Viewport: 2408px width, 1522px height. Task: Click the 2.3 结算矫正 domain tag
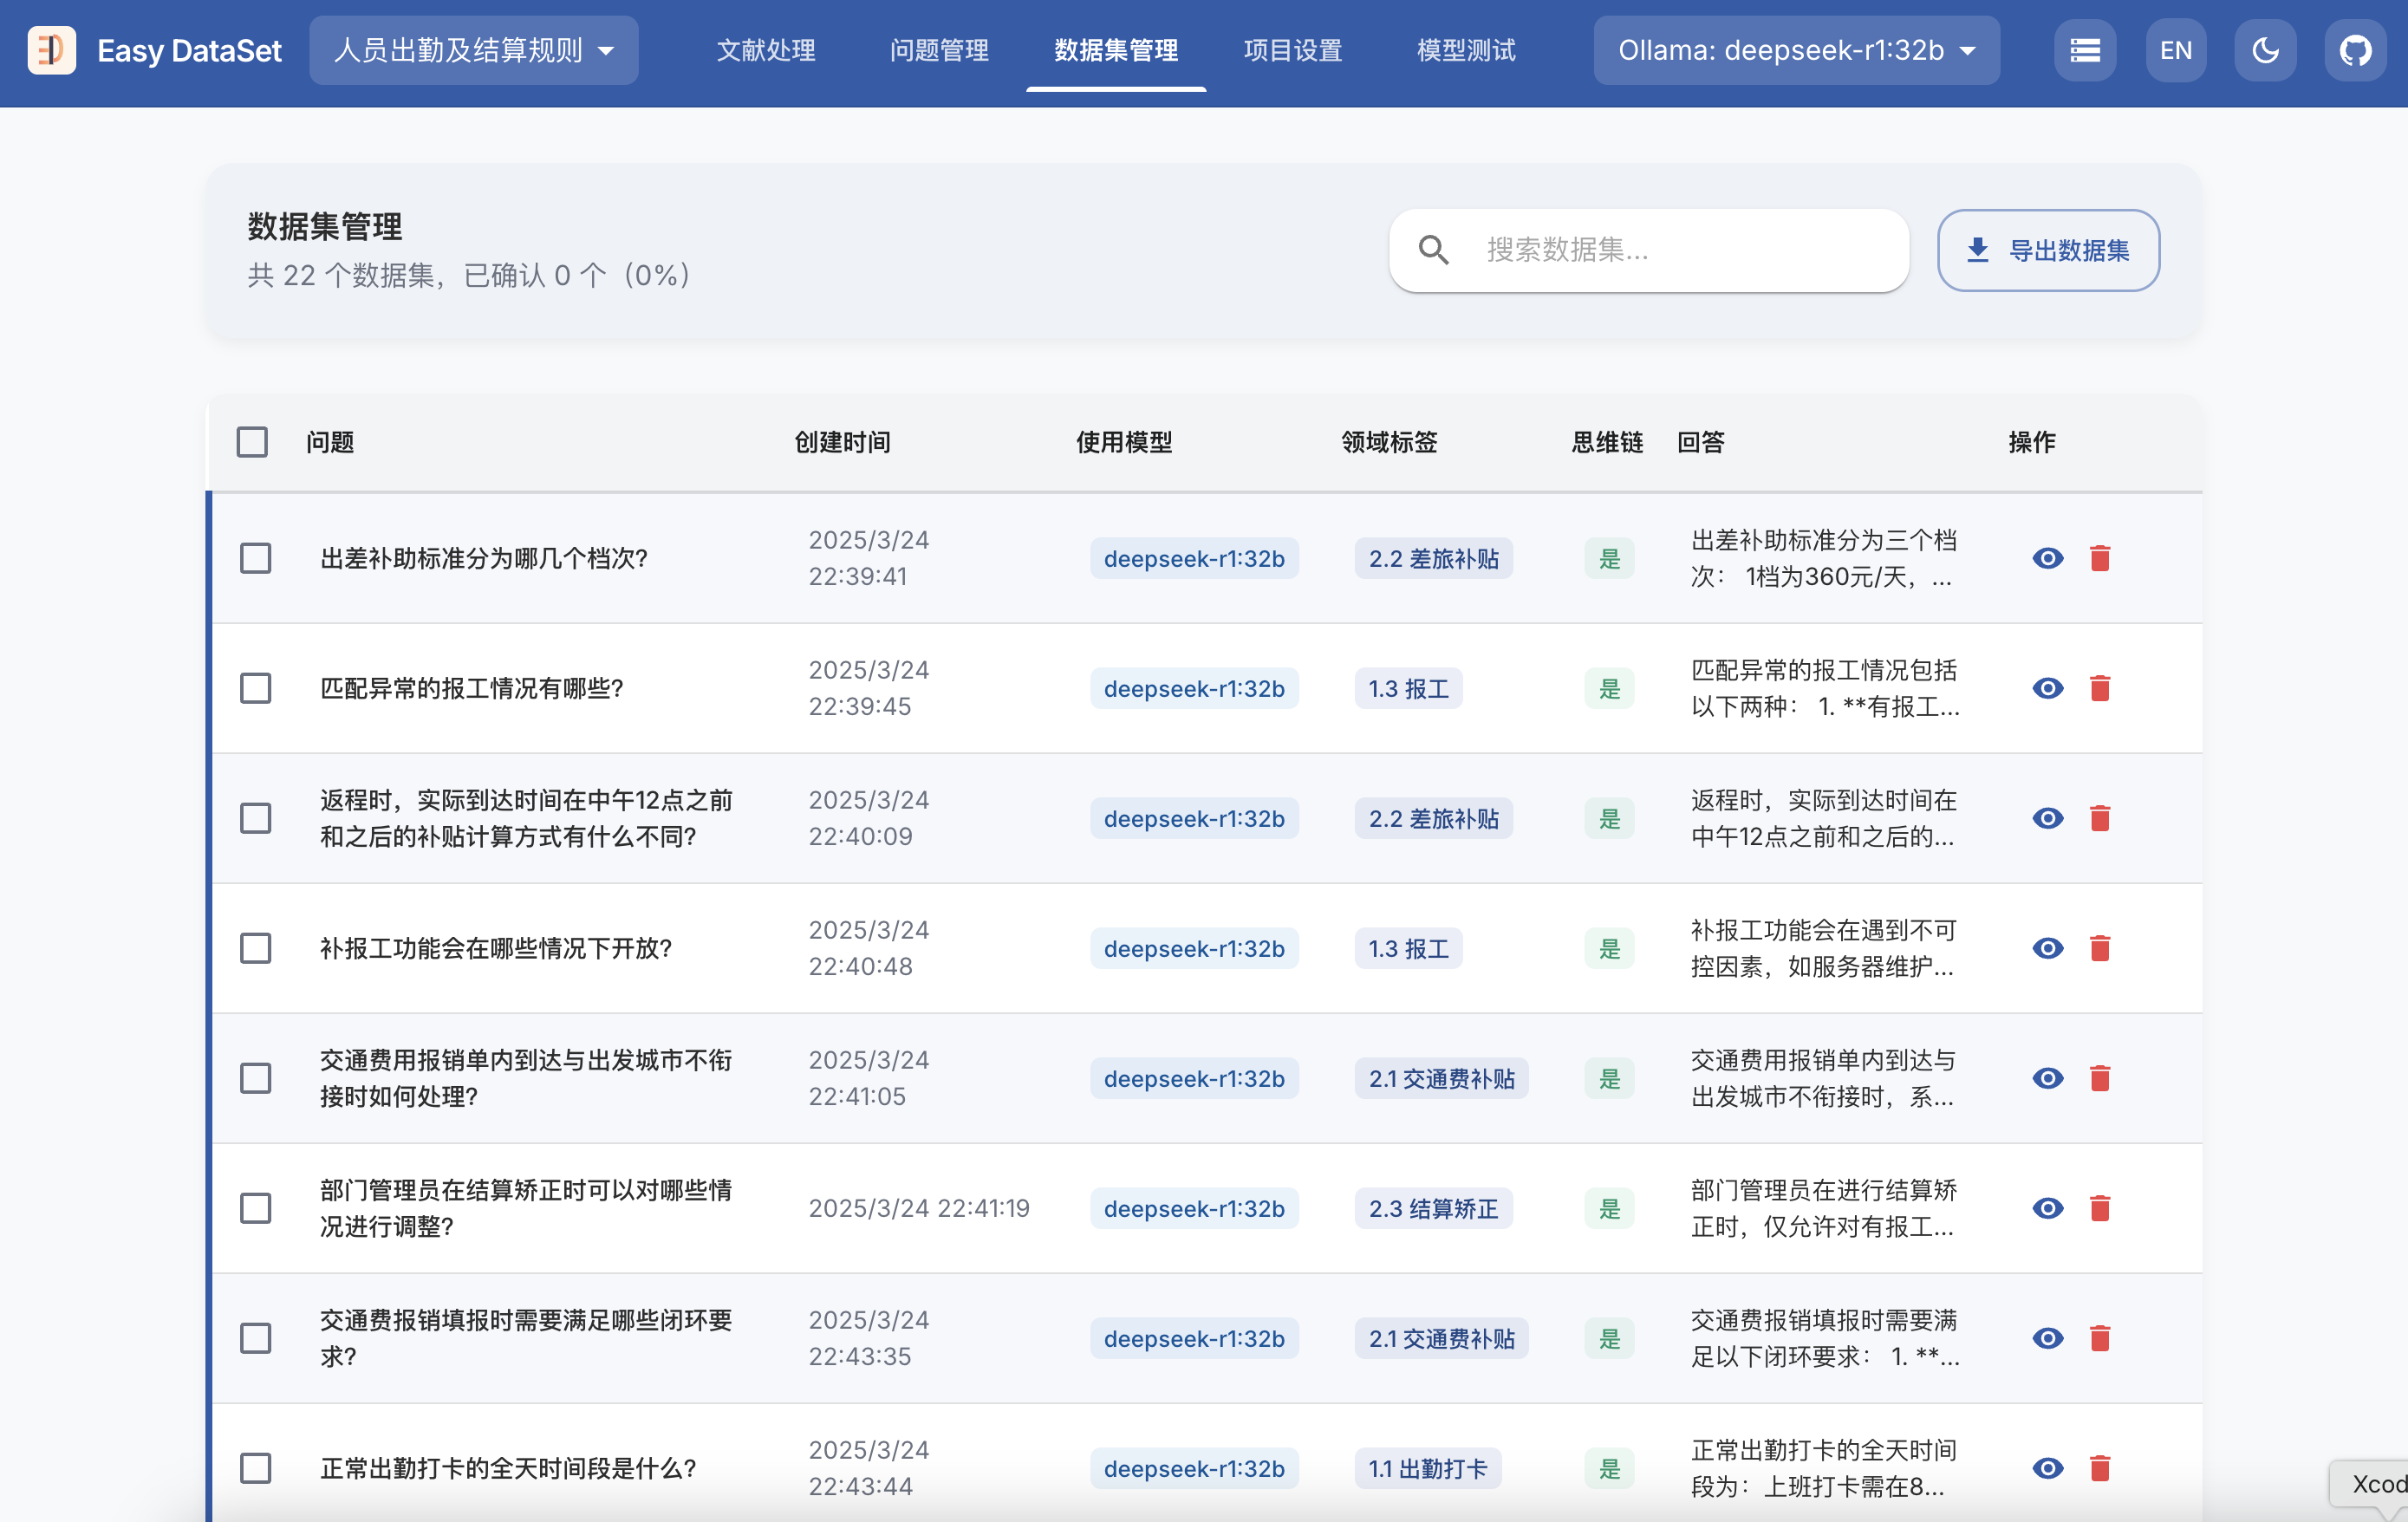pyautogui.click(x=1433, y=1208)
